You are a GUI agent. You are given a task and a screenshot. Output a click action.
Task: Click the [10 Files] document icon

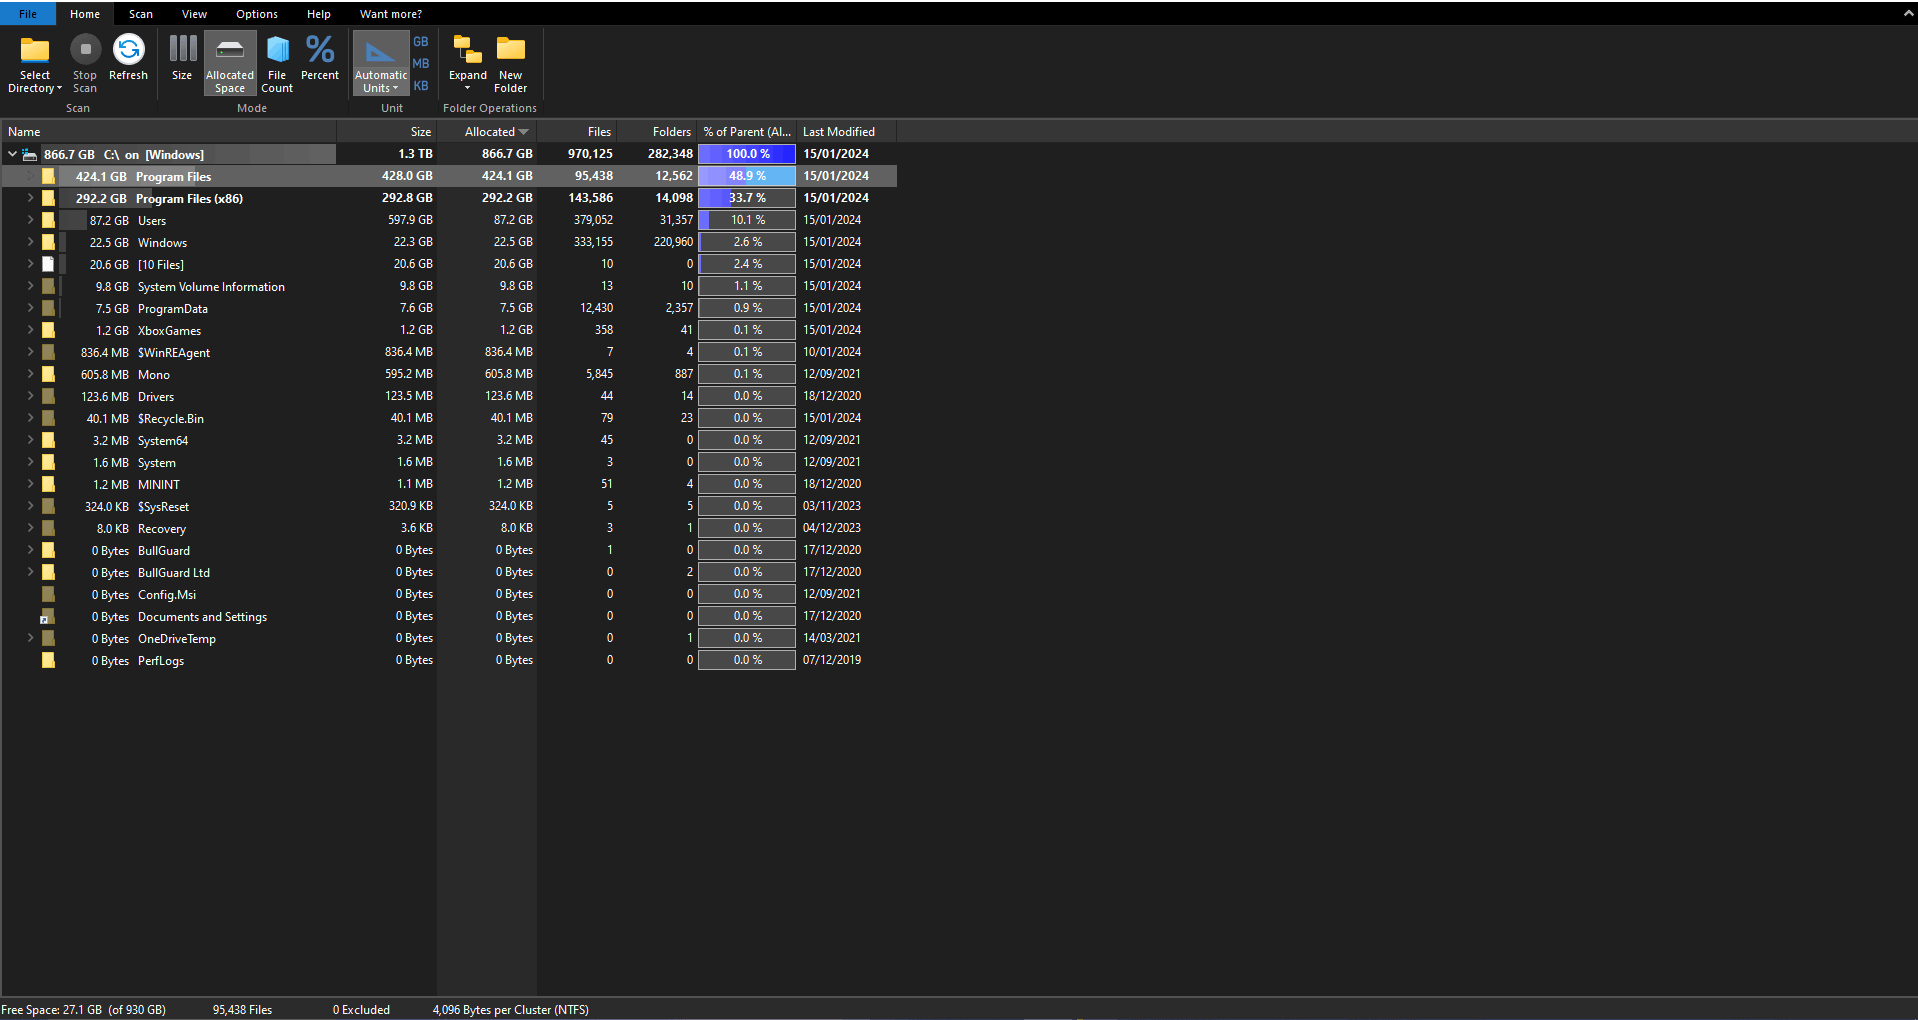48,264
